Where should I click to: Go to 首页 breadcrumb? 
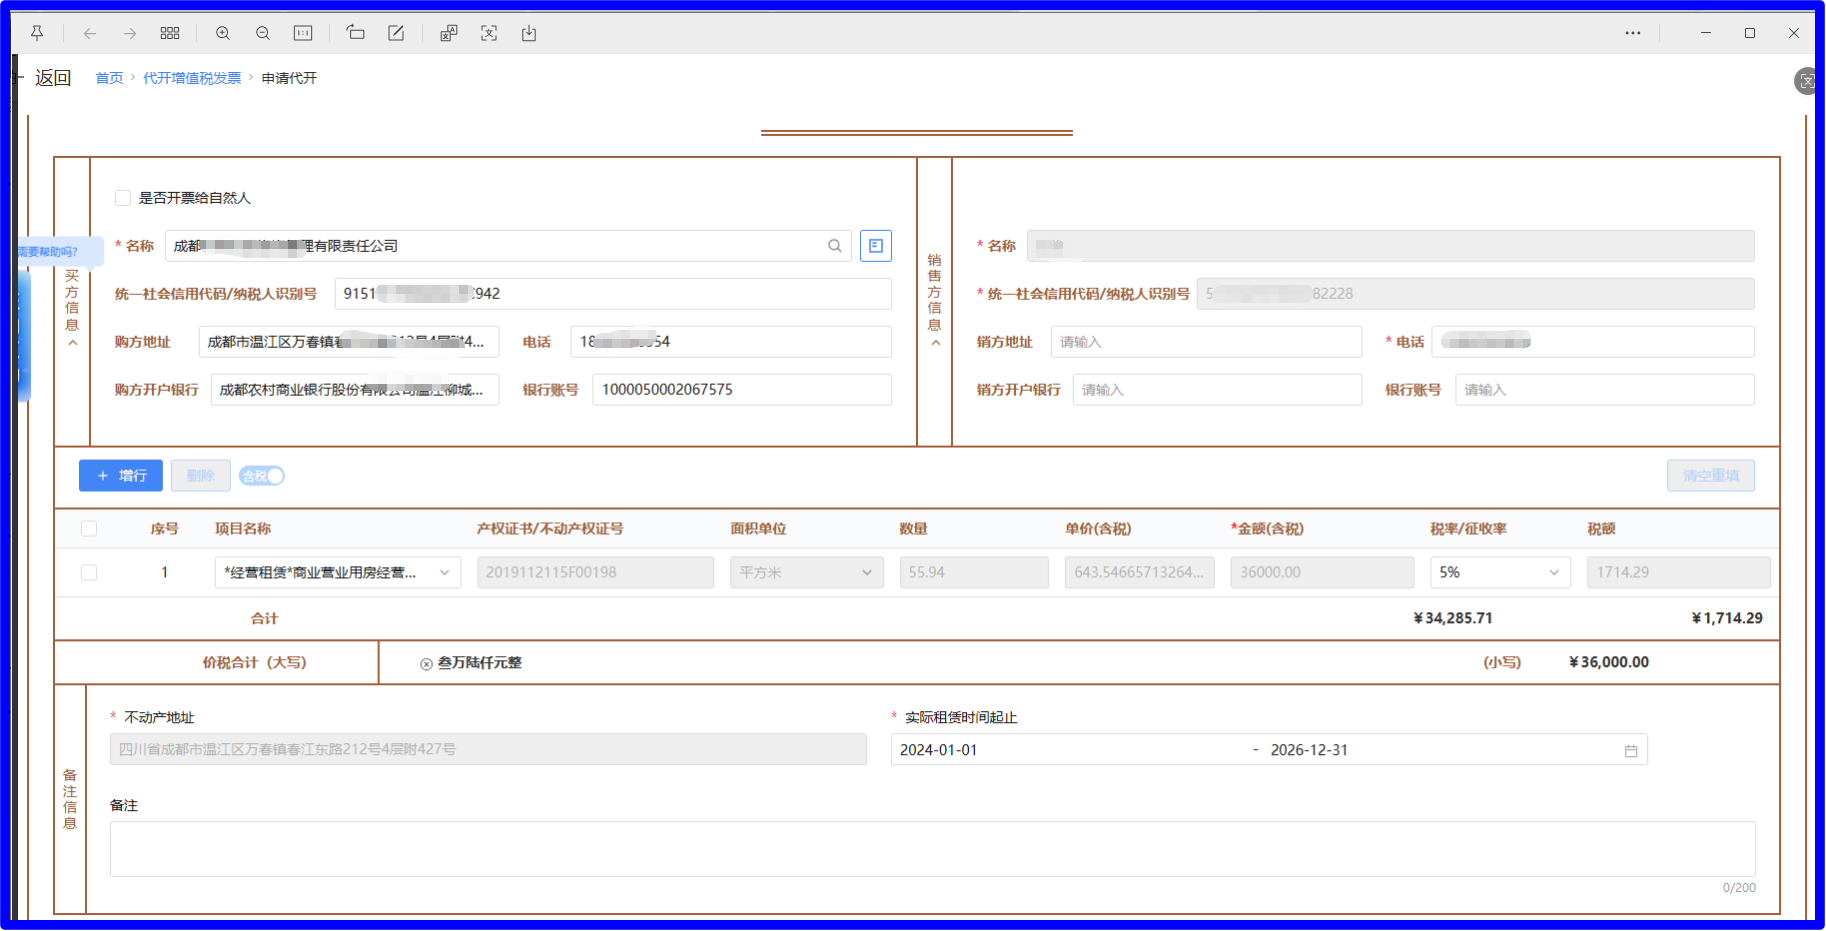pyautogui.click(x=109, y=78)
